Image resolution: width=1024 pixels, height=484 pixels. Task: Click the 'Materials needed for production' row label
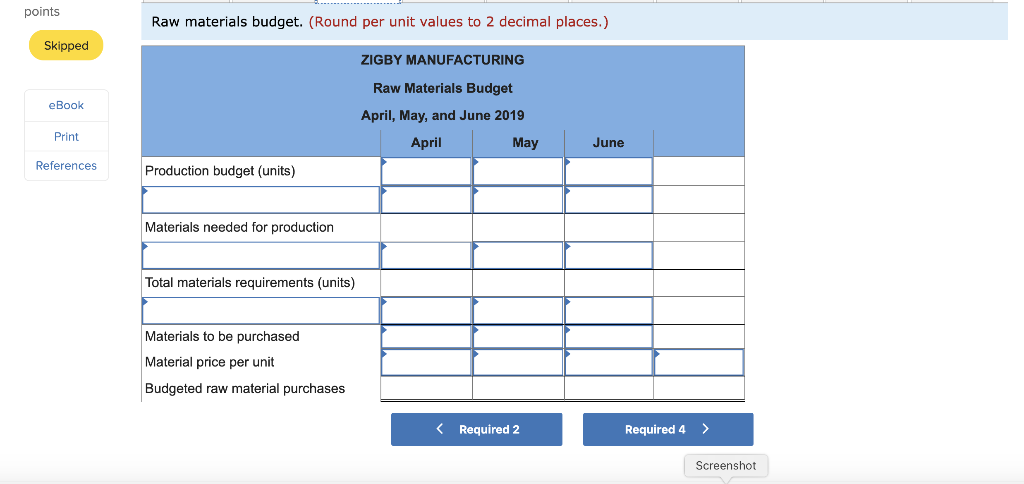pyautogui.click(x=239, y=227)
